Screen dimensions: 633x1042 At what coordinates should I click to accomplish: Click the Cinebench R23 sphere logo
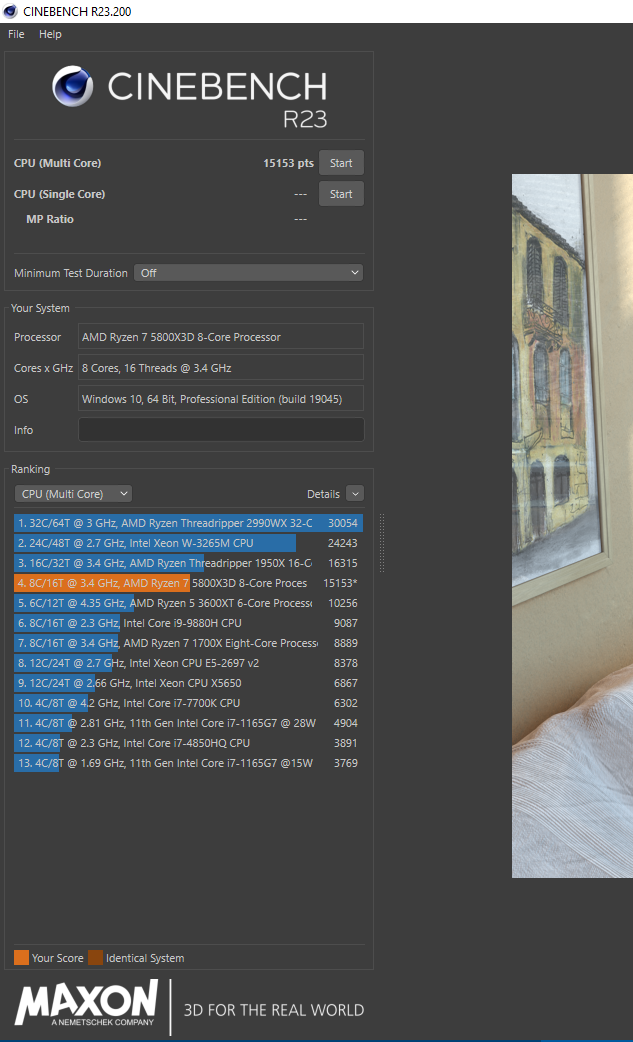pyautogui.click(x=72, y=86)
